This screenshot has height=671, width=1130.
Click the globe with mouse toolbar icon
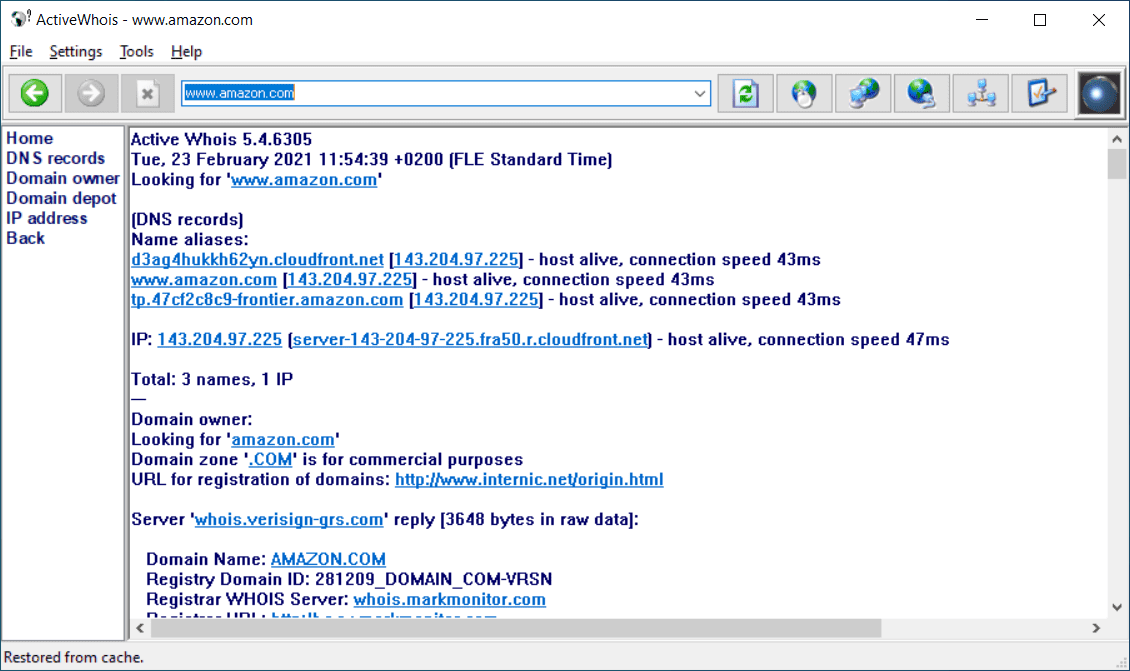point(804,93)
